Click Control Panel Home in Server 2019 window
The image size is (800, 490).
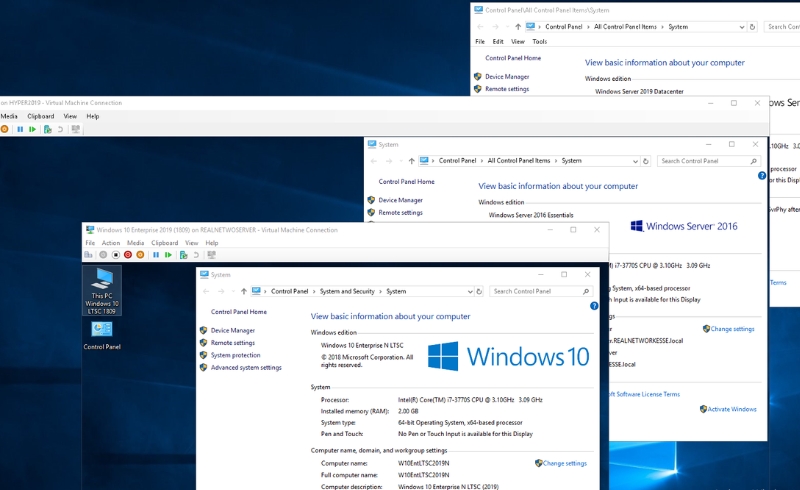513,58
